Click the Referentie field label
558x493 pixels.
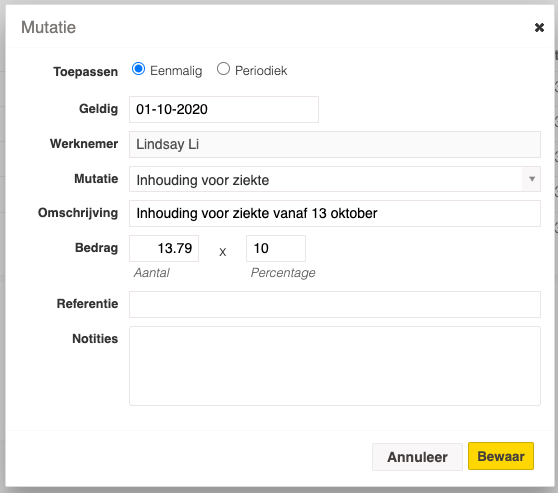(87, 304)
